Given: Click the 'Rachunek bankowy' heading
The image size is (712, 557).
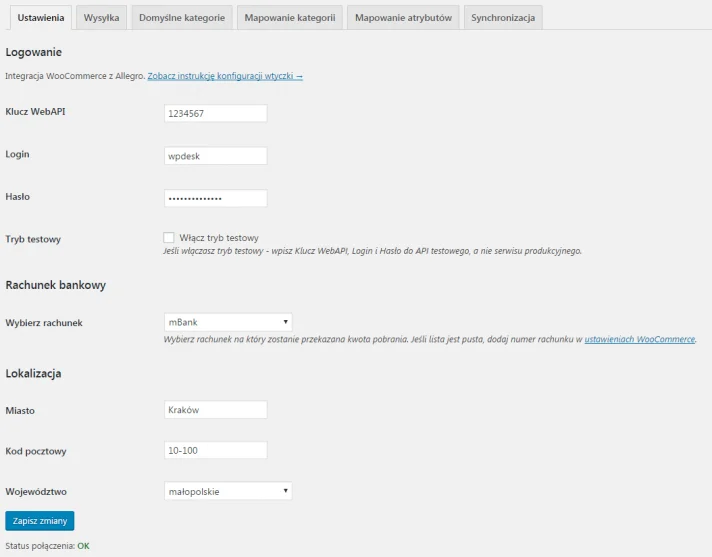Looking at the screenshot, I should coord(55,285).
